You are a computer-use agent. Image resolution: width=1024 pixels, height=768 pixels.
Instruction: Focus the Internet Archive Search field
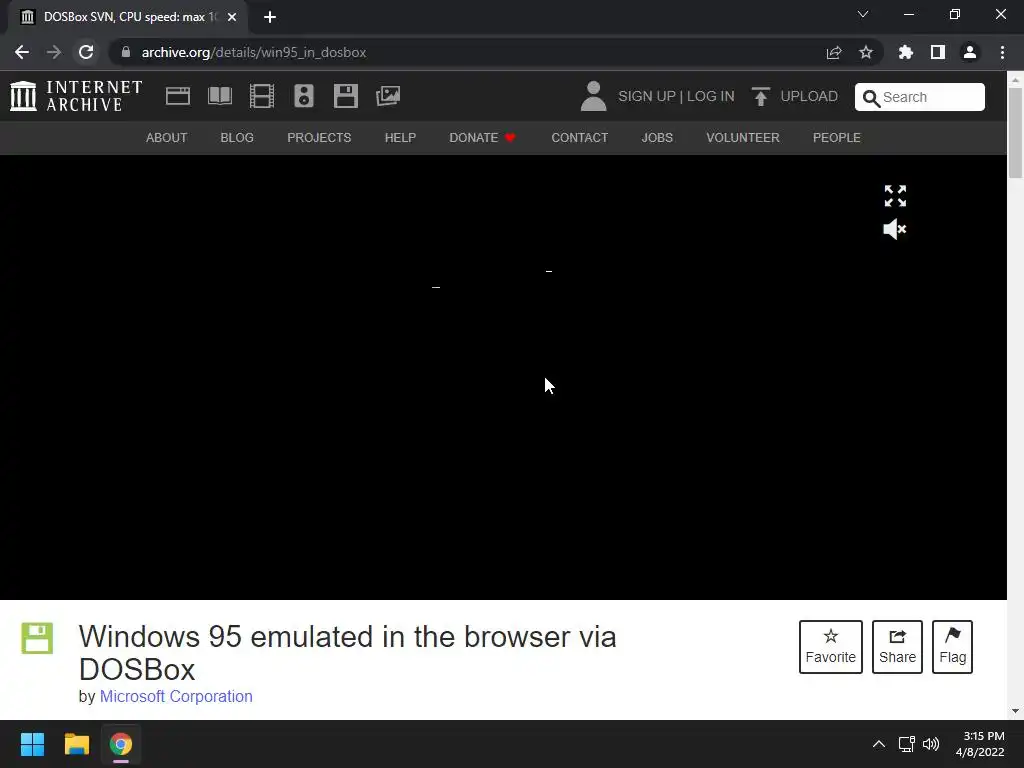click(920, 97)
